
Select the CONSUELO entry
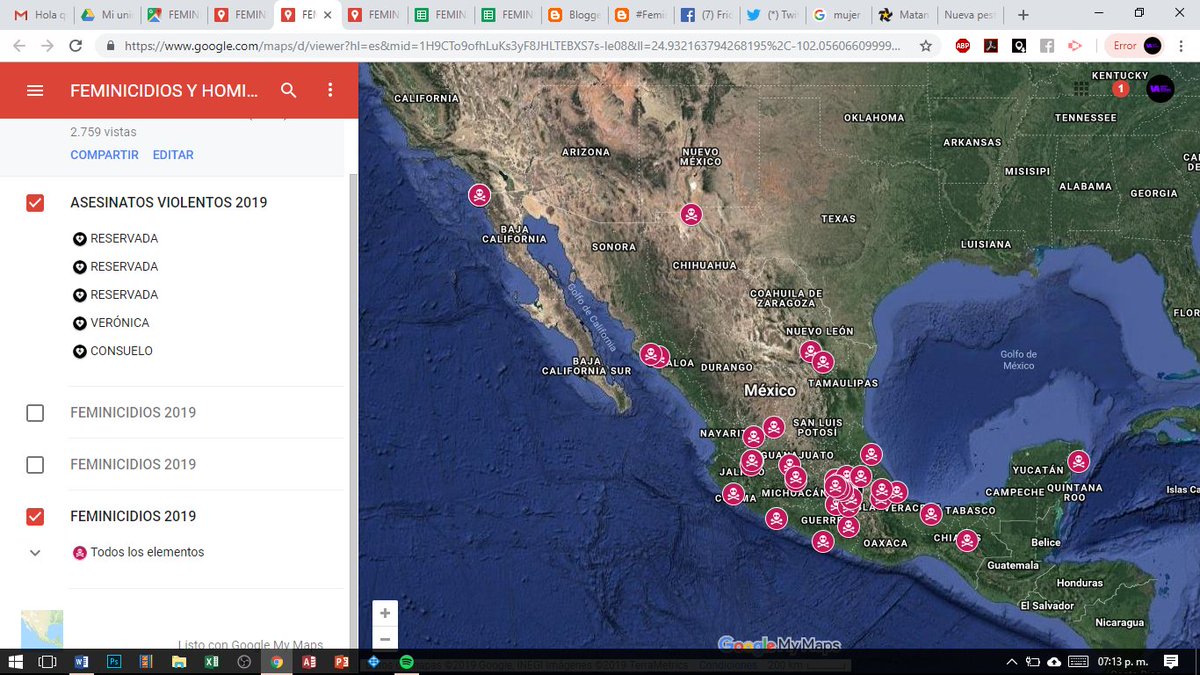pos(121,351)
